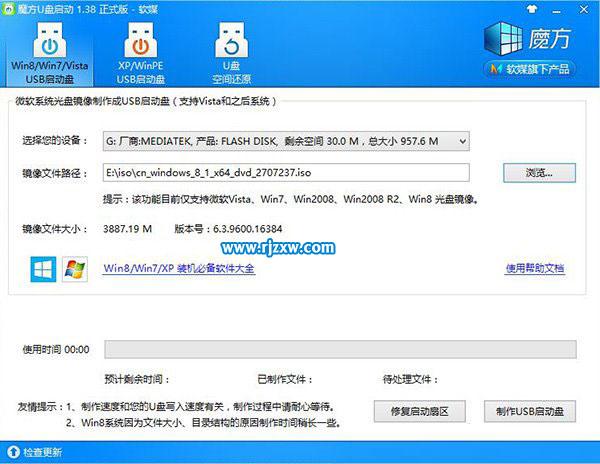
Task: Click the 3887.19 M file size value
Action: pyautogui.click(x=127, y=229)
